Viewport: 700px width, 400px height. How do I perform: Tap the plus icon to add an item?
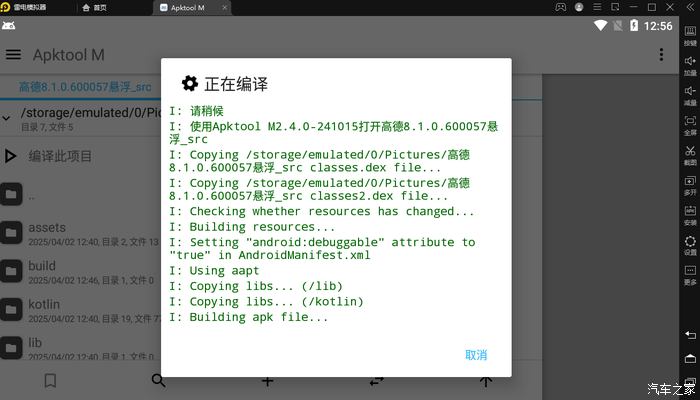[x=267, y=381]
